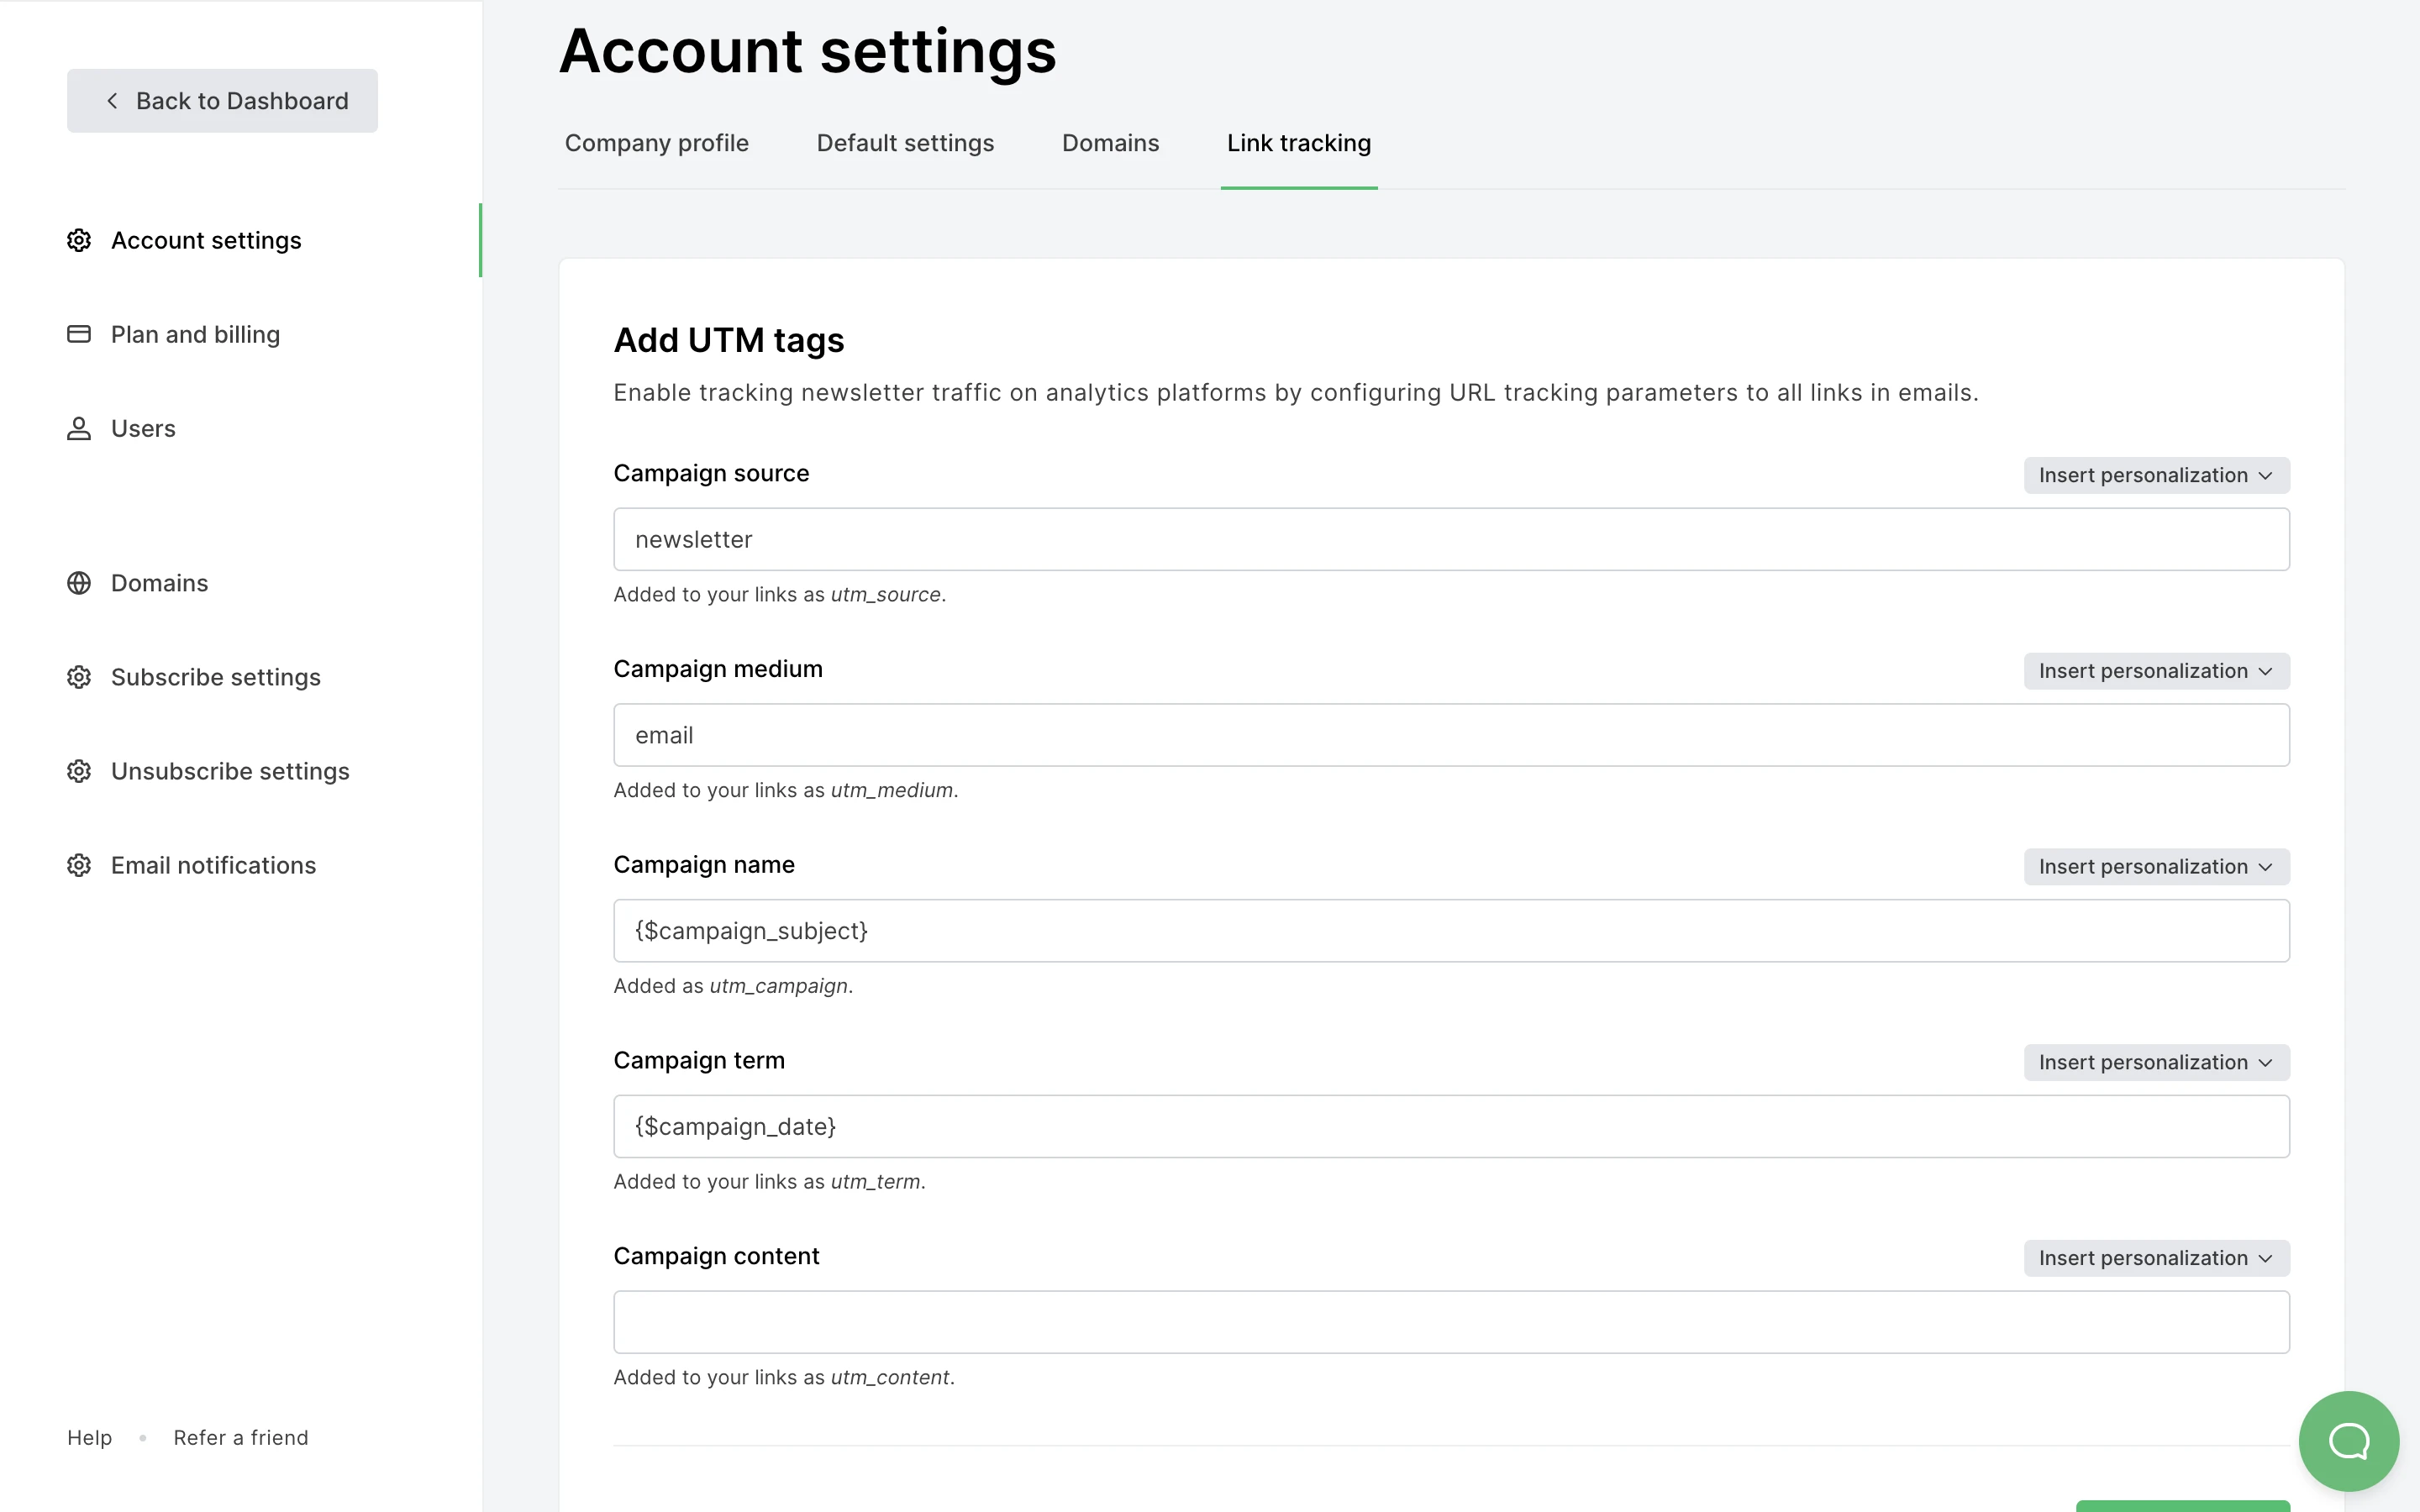
Task: Click the utm_medium helper text
Action: click(x=785, y=790)
